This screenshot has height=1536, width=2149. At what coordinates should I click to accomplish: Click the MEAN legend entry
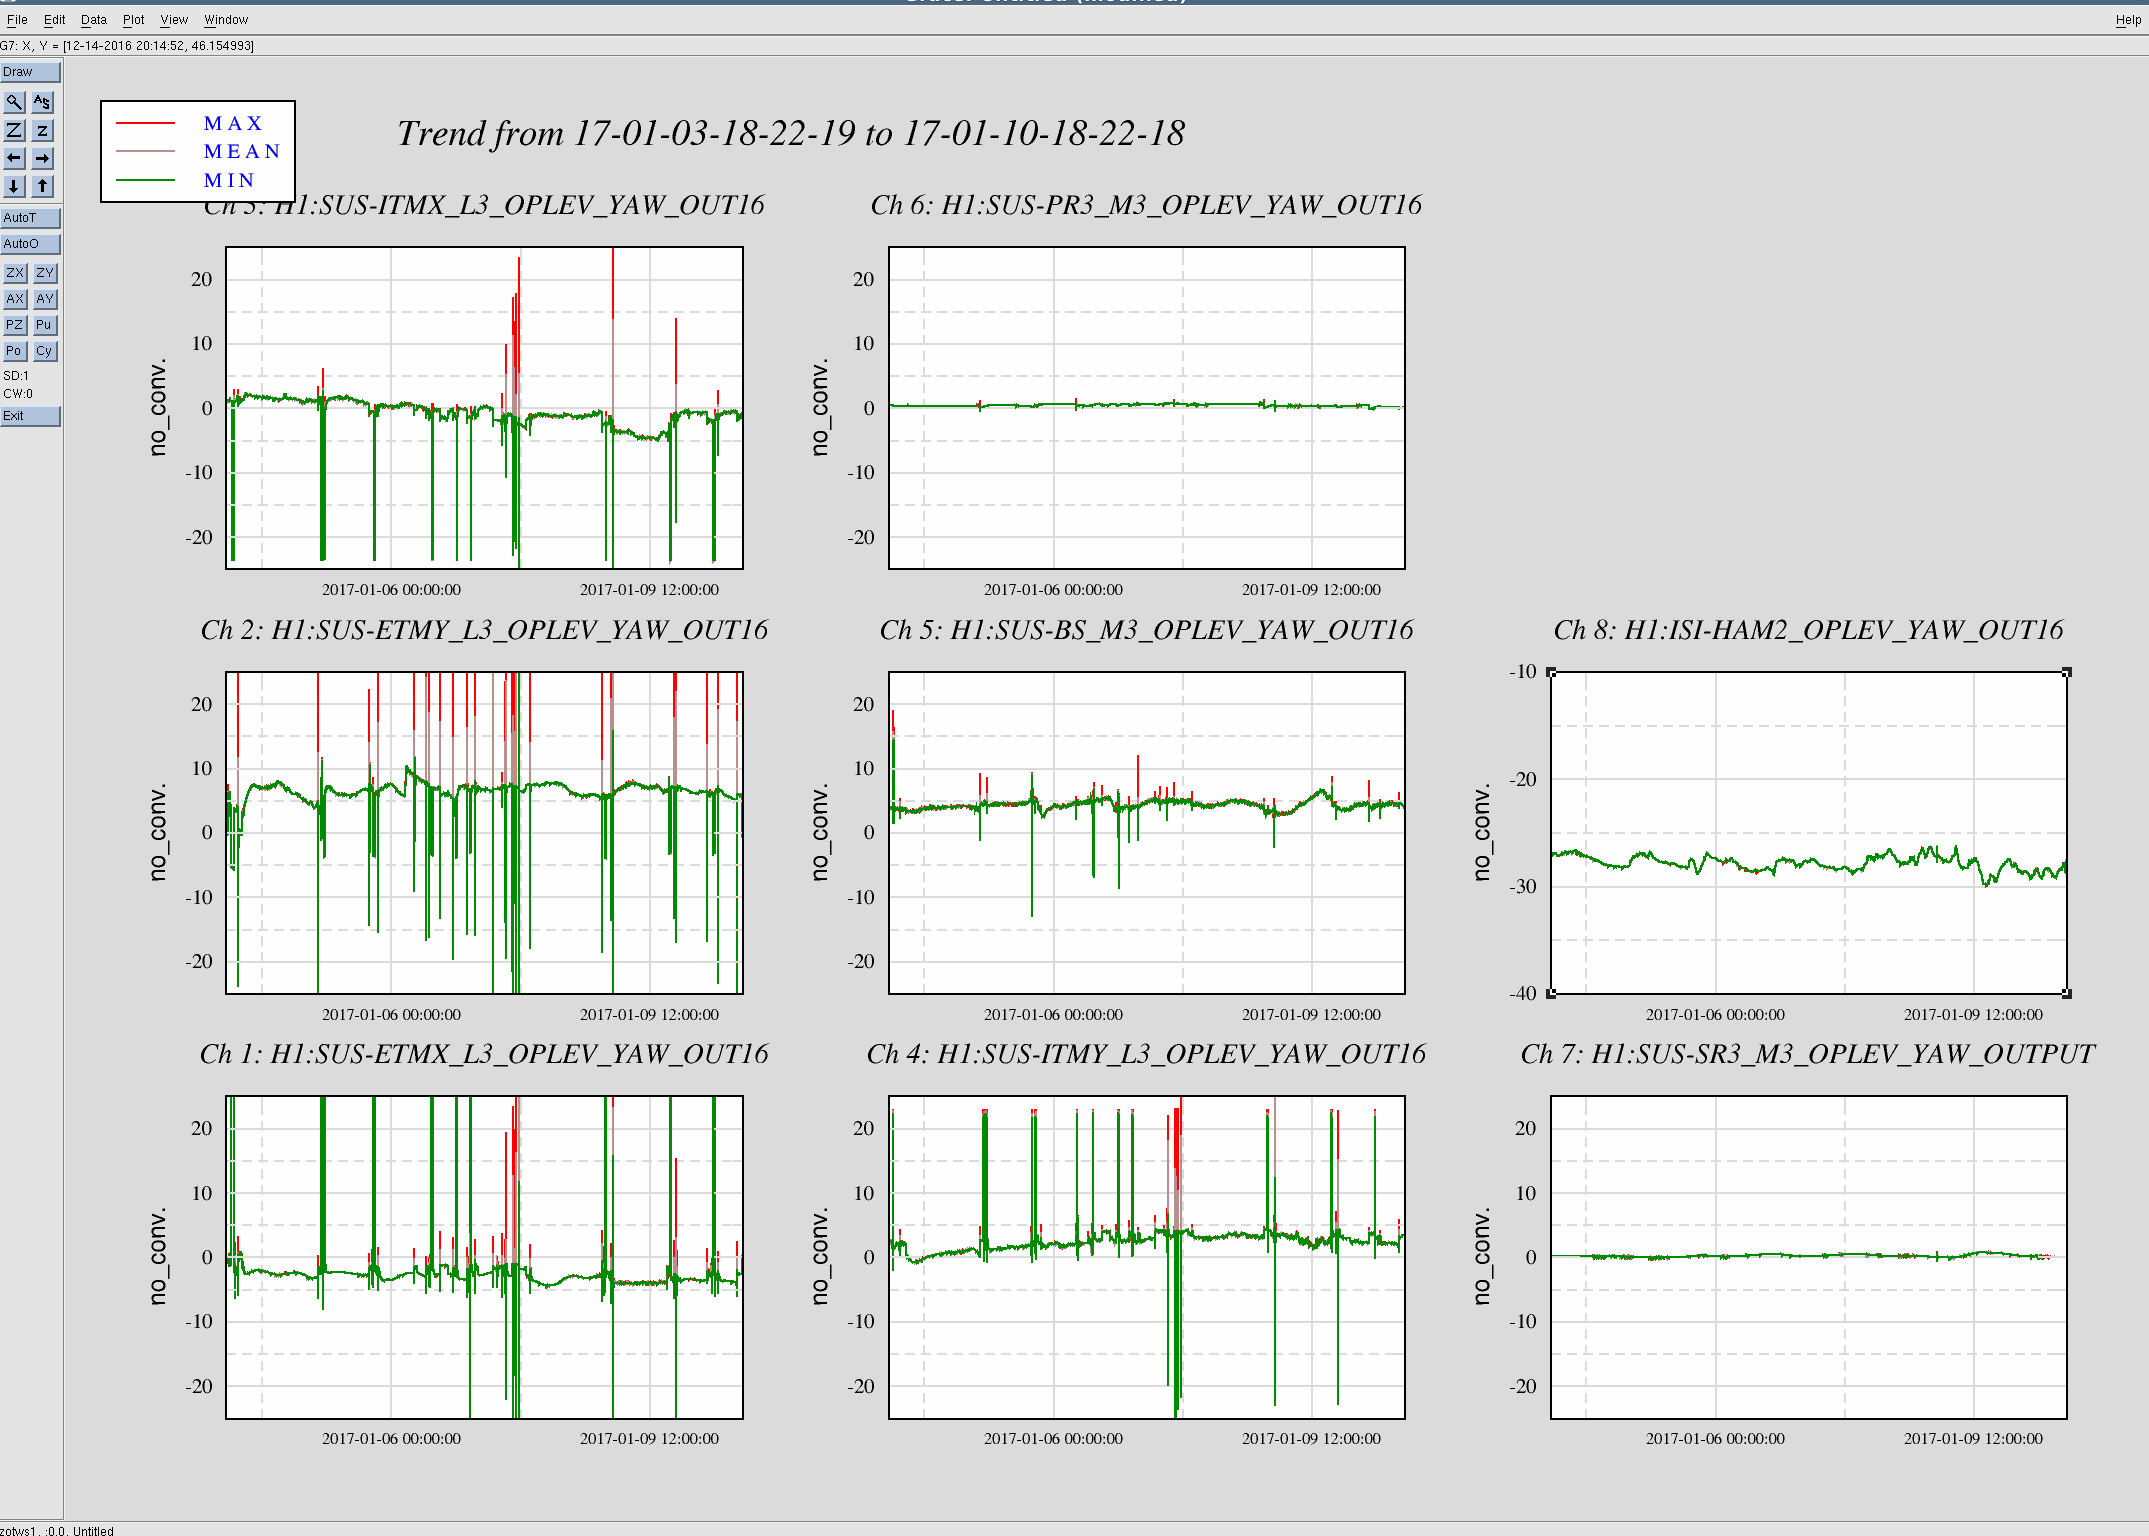click(x=242, y=151)
